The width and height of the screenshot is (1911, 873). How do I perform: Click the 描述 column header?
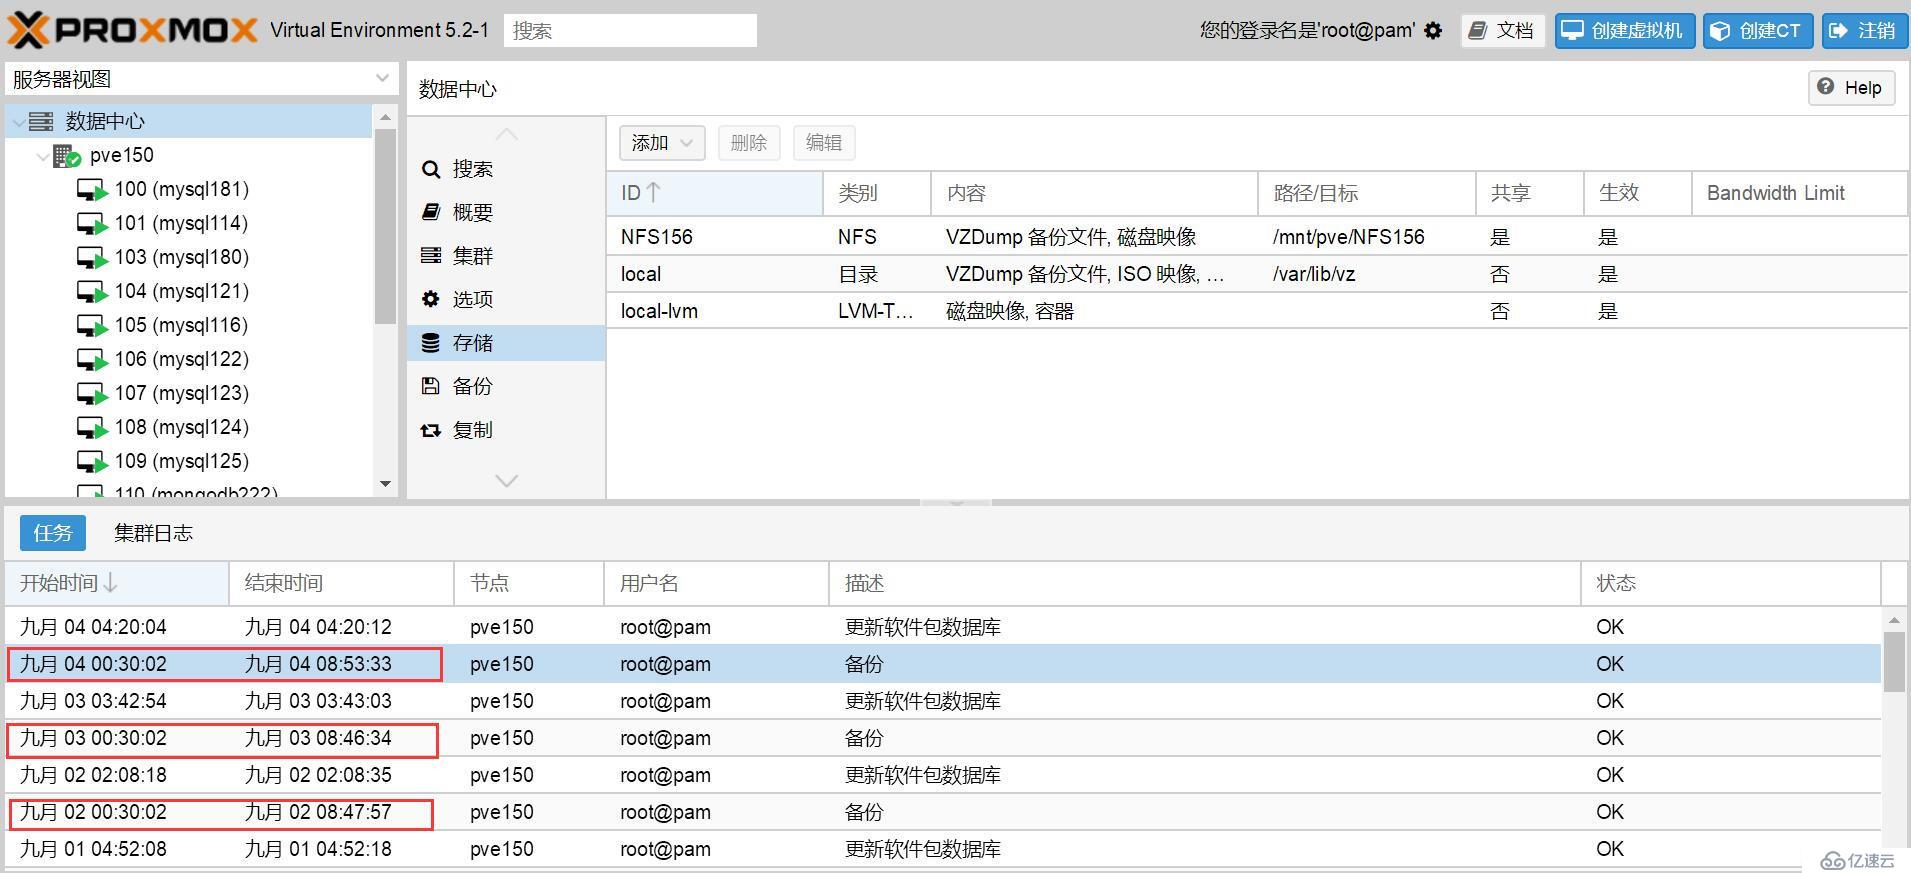1204,583
